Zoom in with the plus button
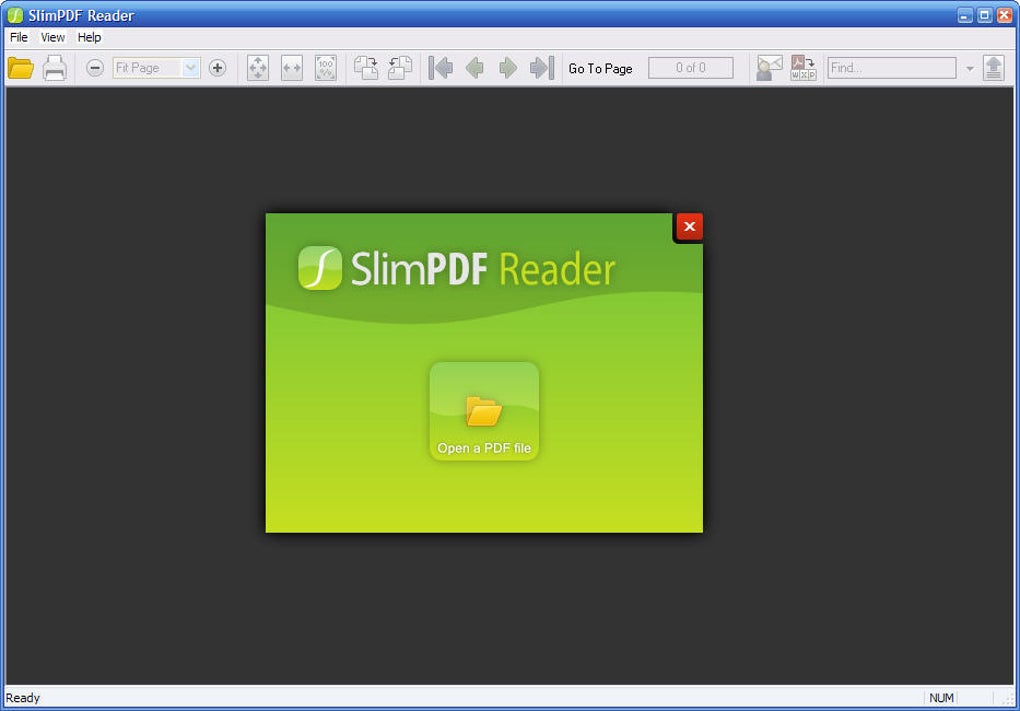 [217, 68]
